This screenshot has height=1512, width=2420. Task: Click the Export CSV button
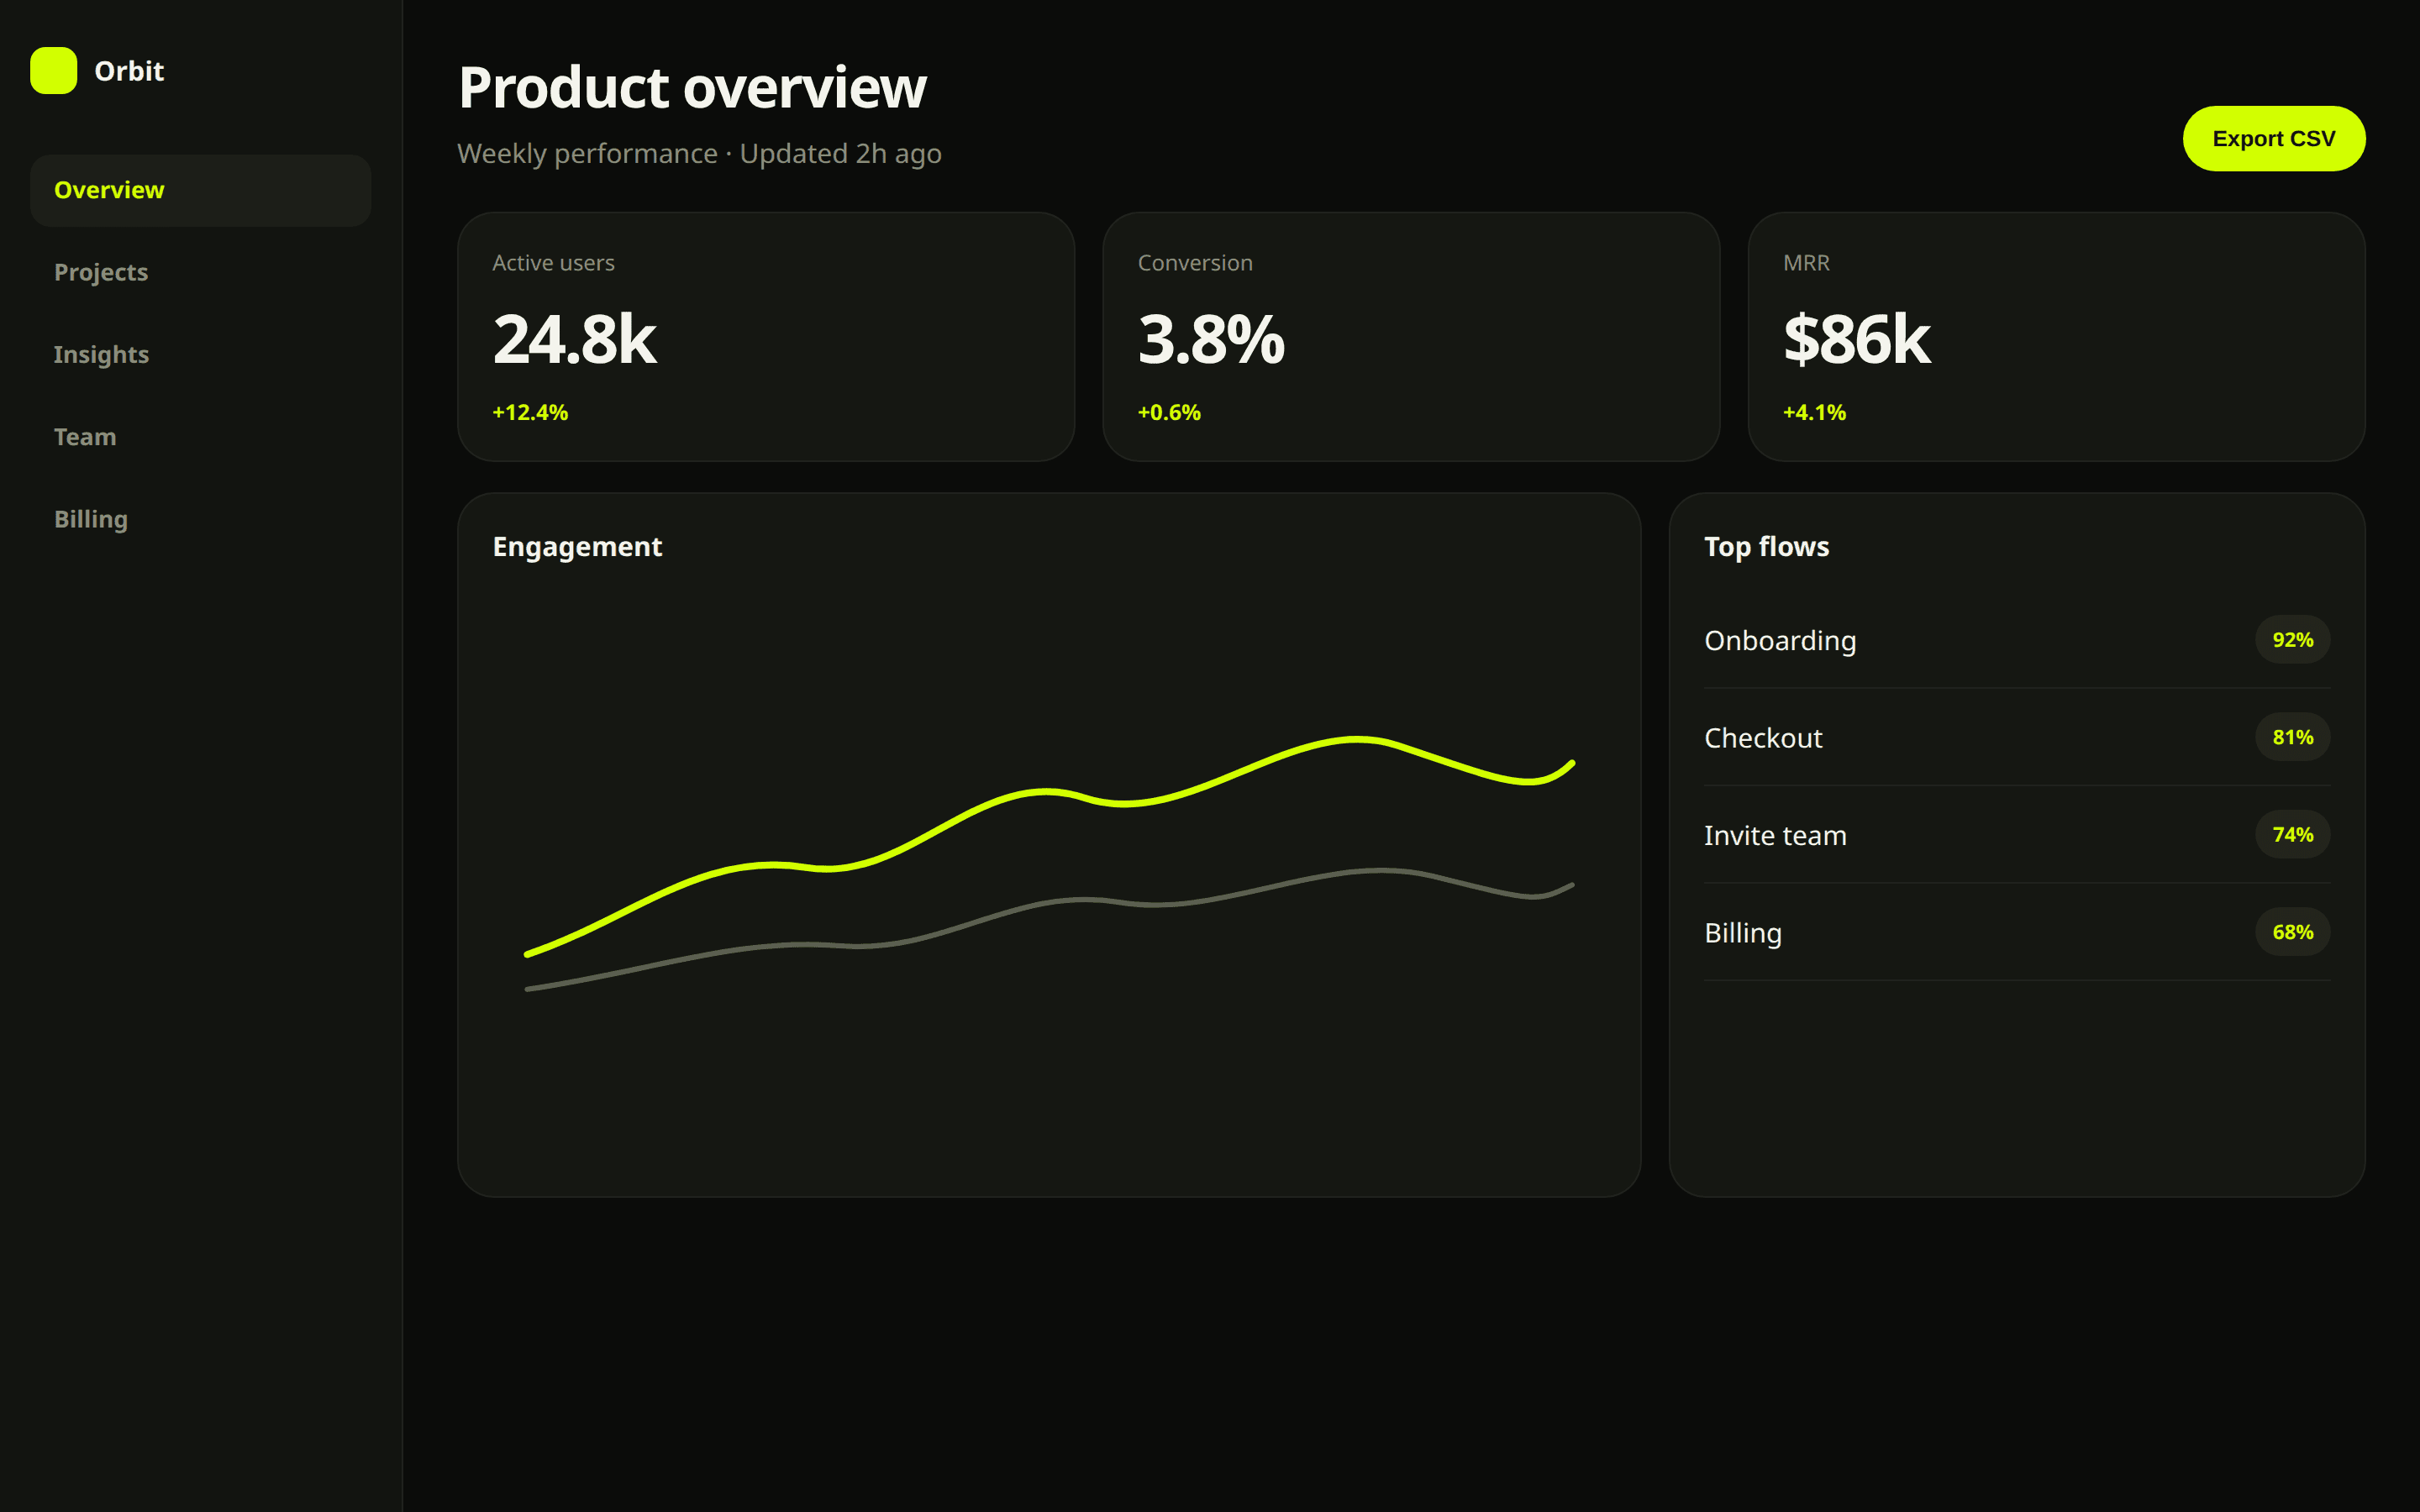click(x=2273, y=138)
